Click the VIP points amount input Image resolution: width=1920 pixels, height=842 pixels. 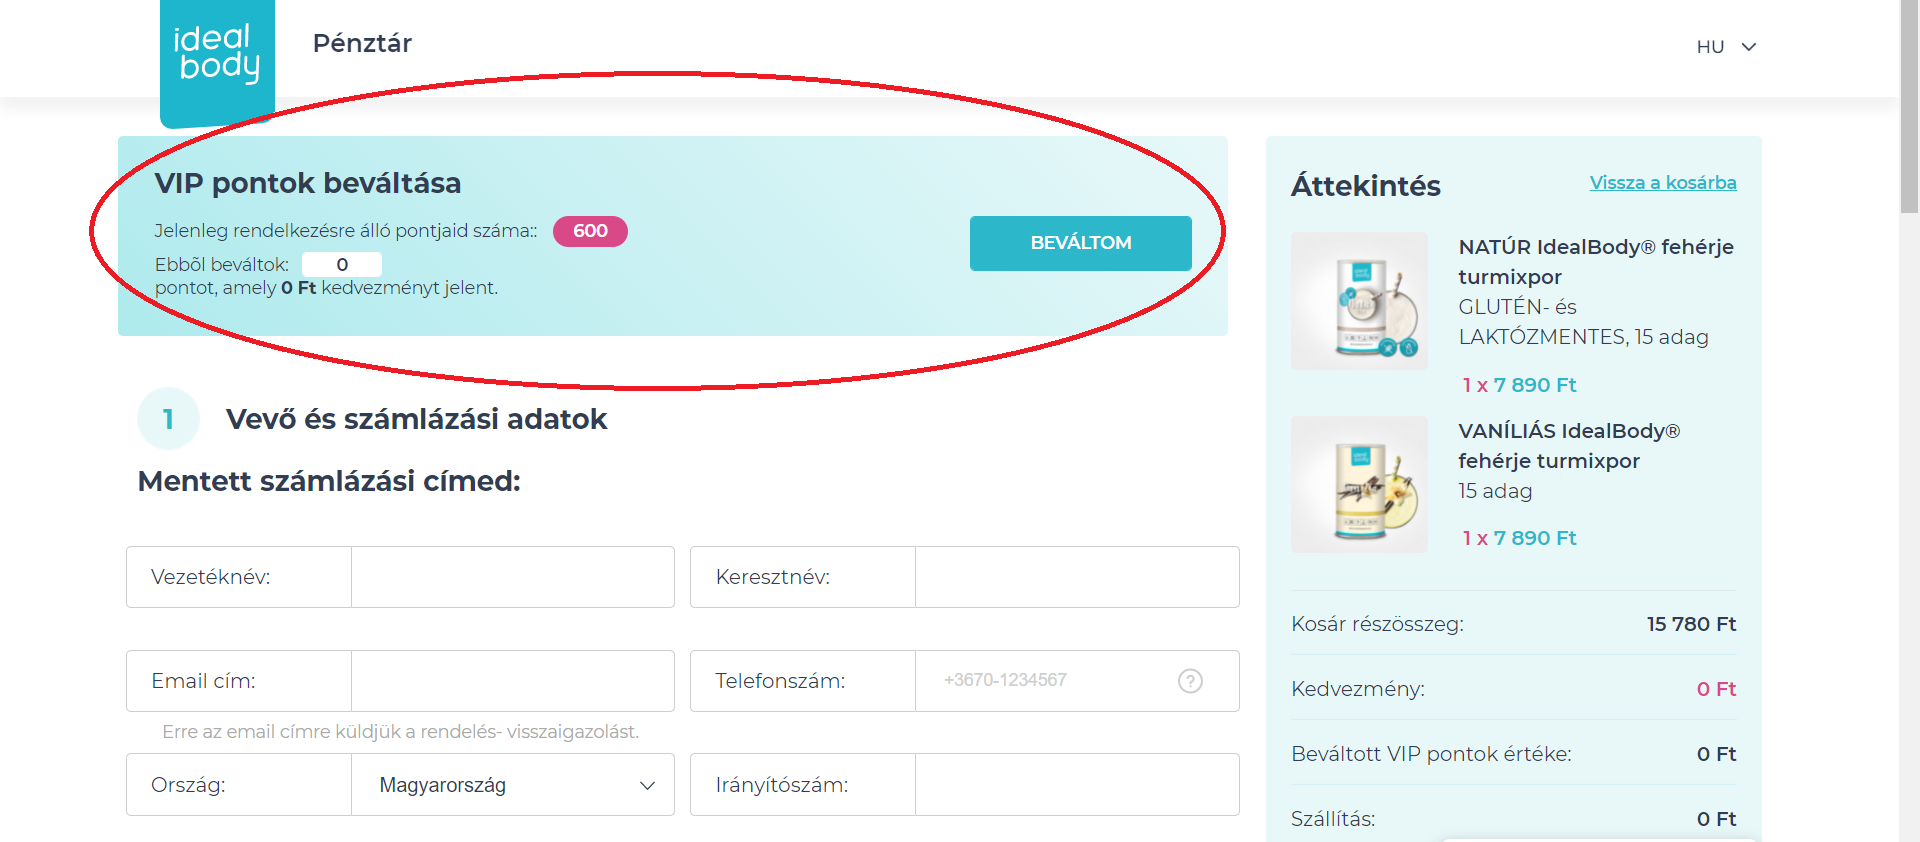342,264
